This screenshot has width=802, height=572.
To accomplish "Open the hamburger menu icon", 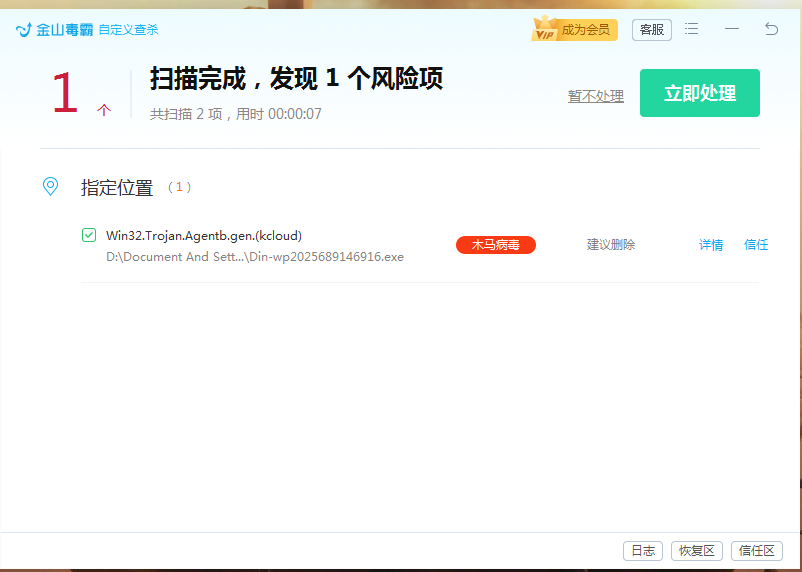I will (x=692, y=29).
